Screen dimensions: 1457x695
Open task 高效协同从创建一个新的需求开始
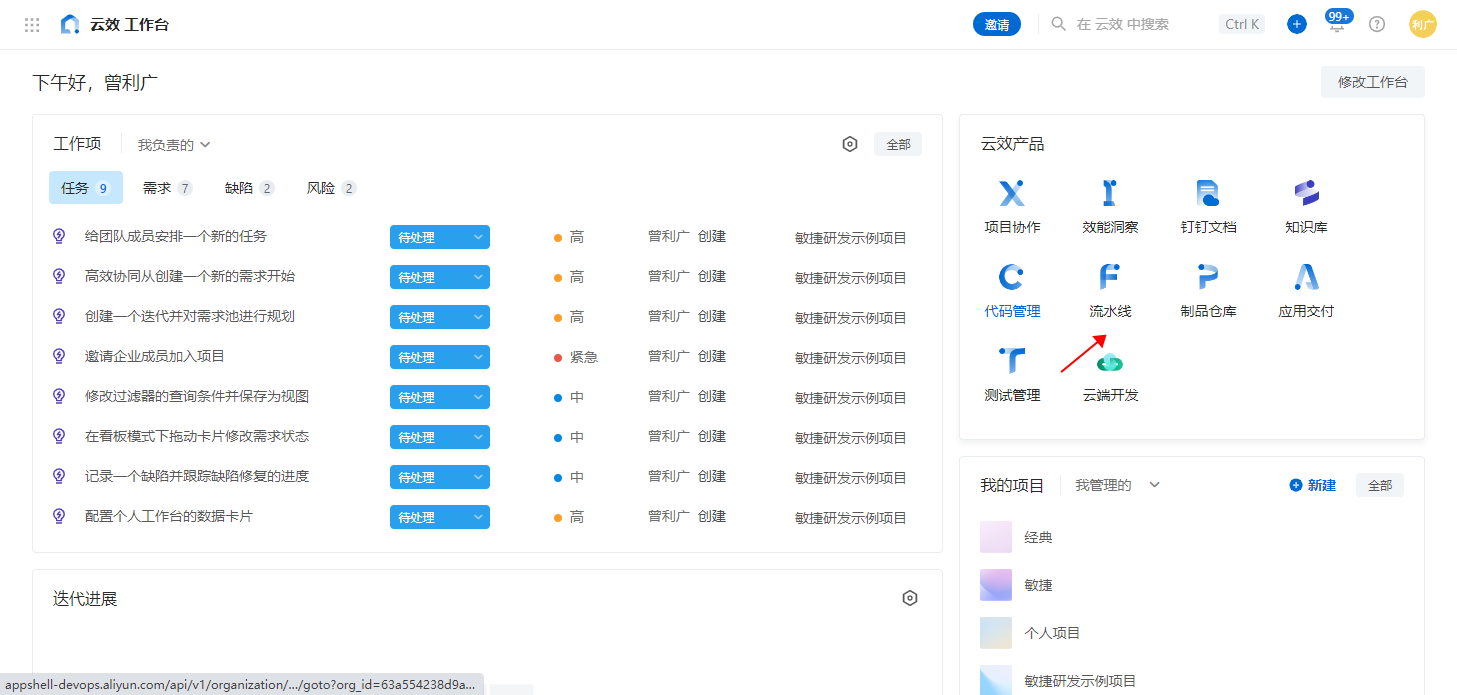(x=190, y=276)
